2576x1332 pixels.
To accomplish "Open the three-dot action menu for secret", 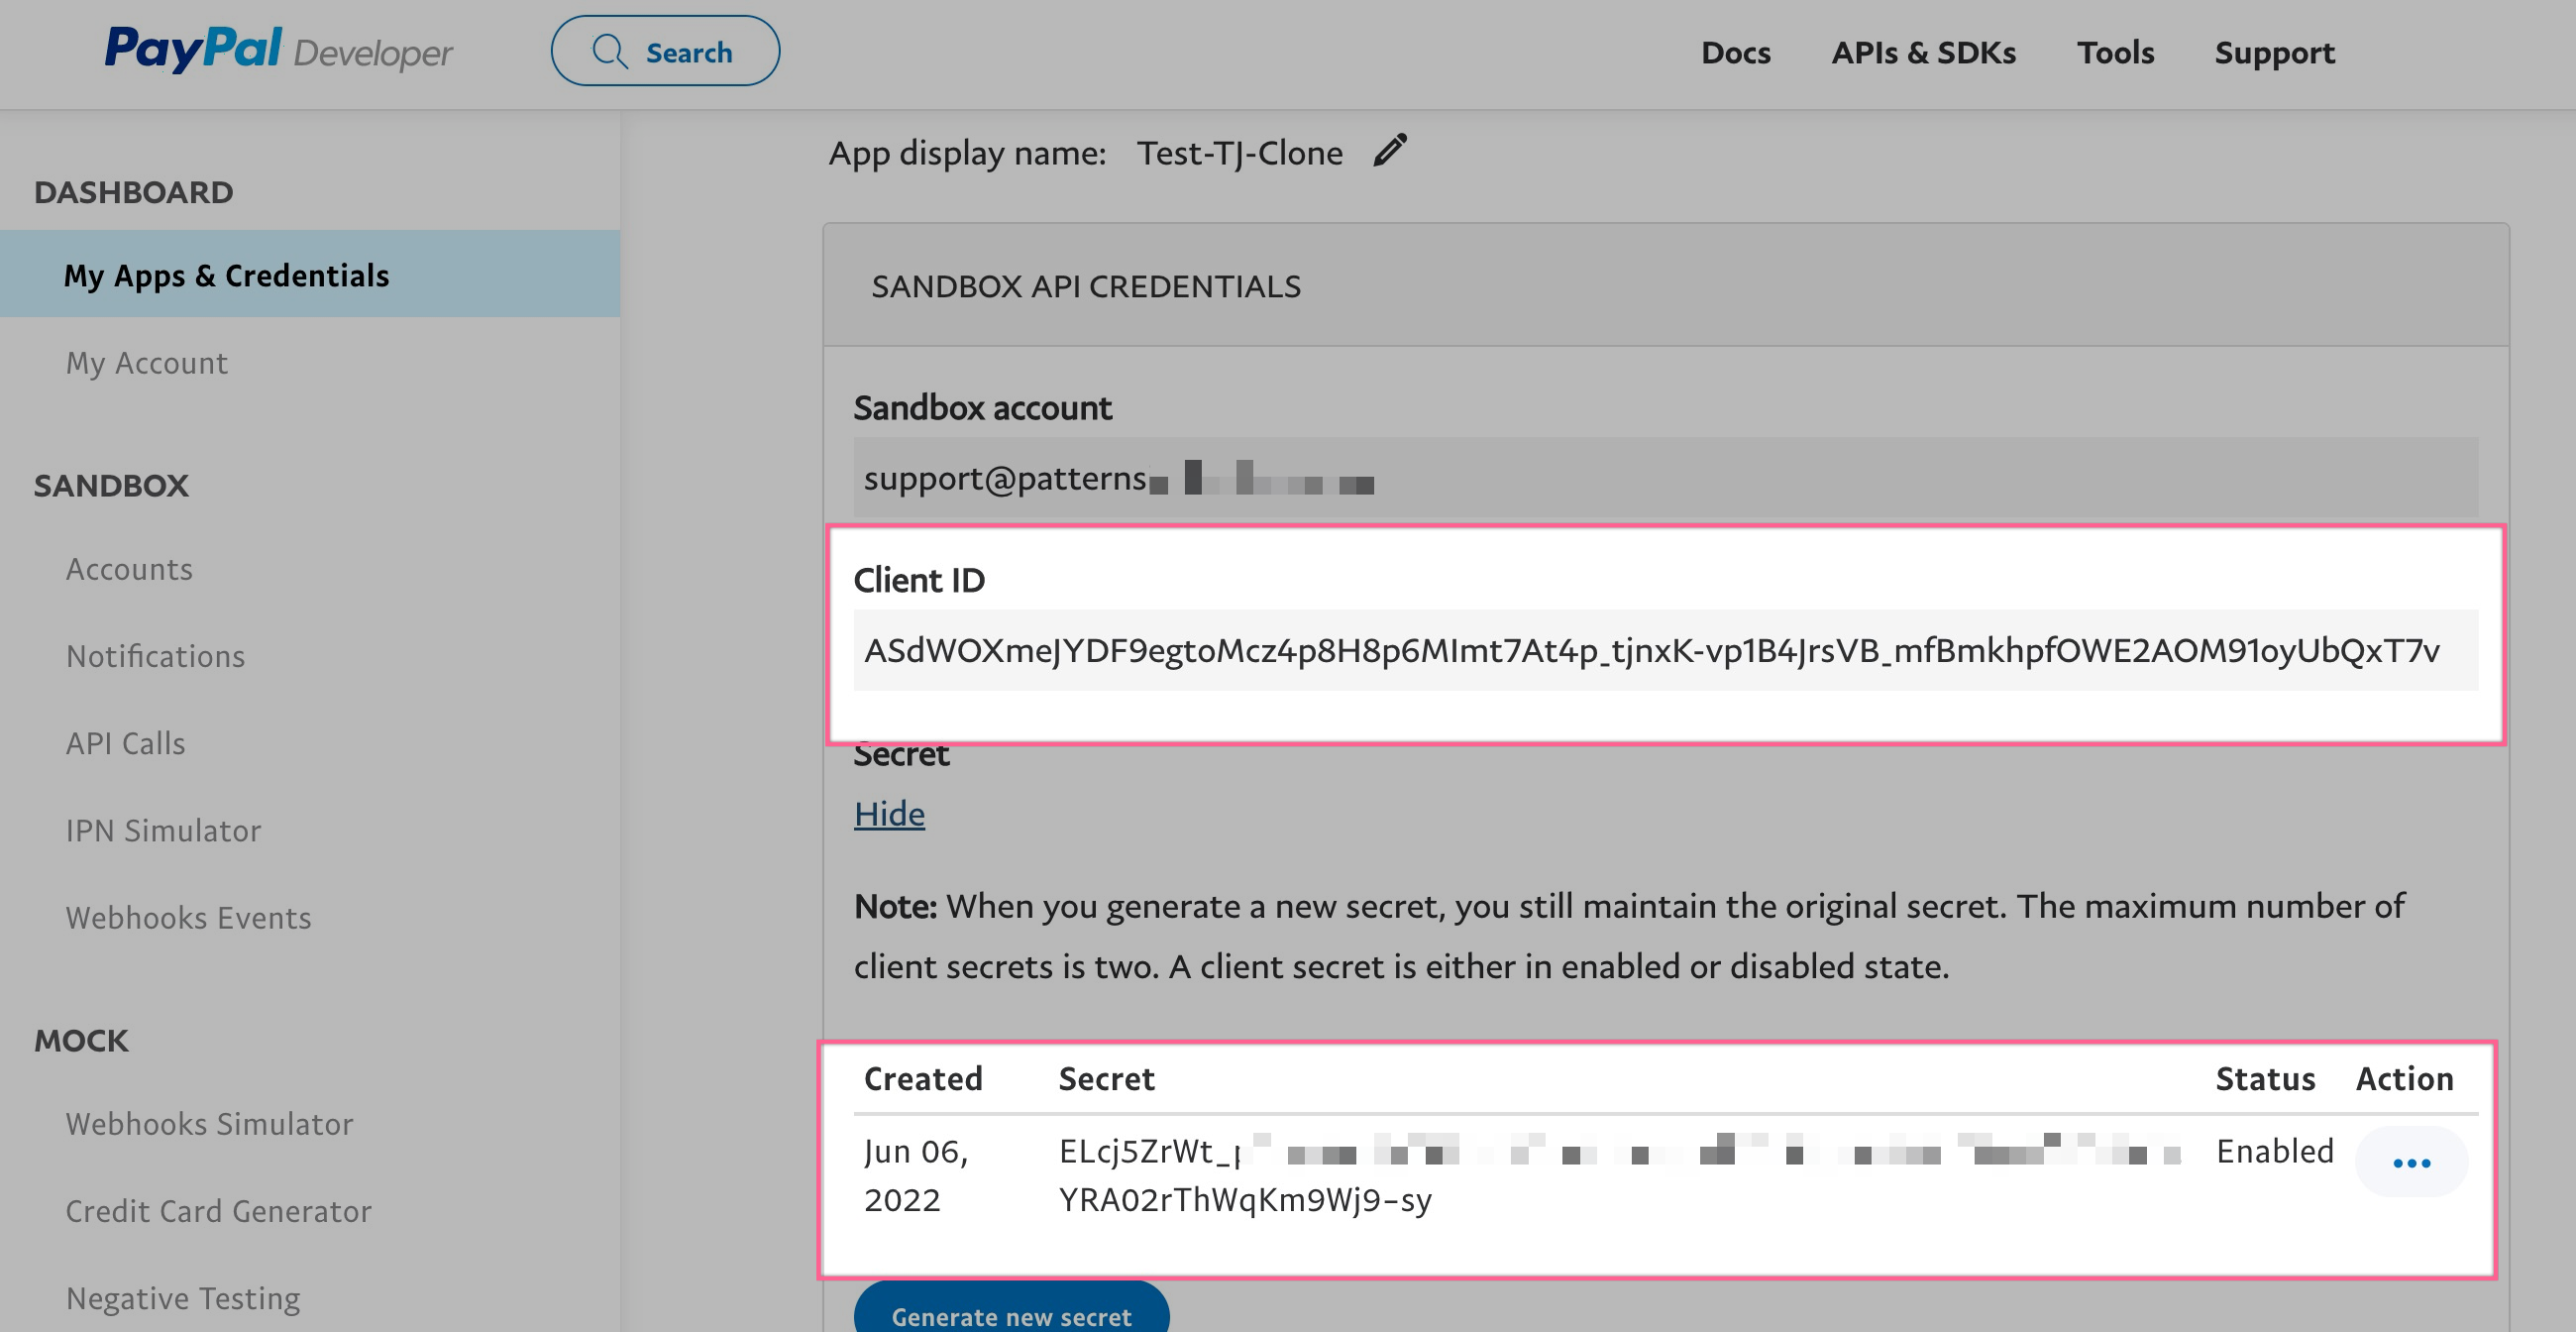I will point(2411,1162).
